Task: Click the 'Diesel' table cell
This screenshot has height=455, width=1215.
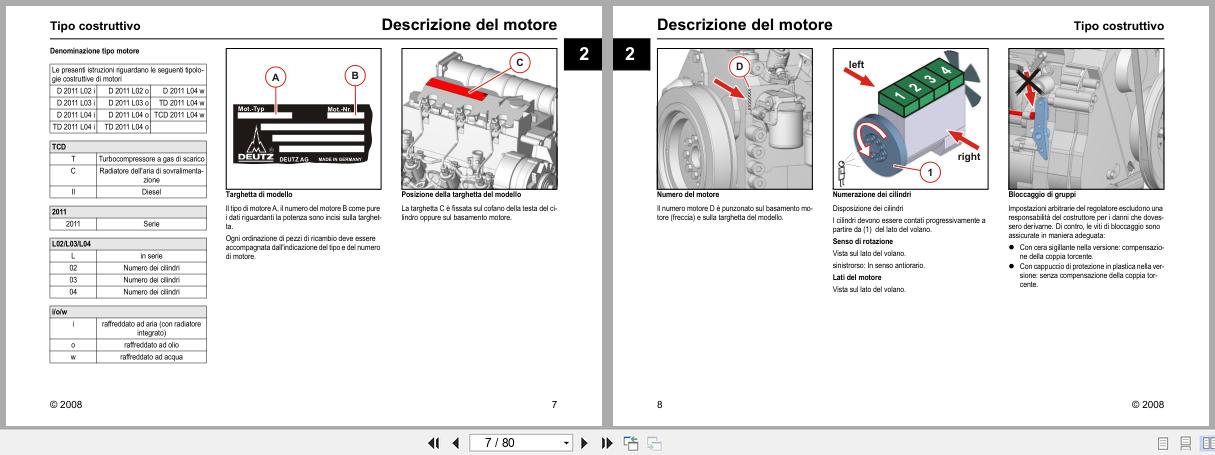Action: (x=150, y=190)
